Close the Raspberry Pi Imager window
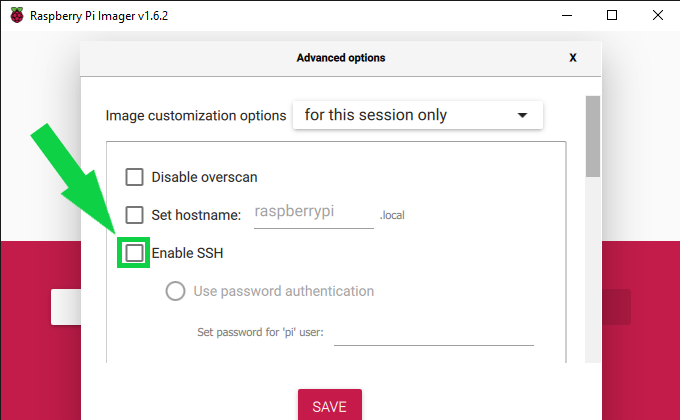This screenshot has height=420, width=680. point(658,15)
